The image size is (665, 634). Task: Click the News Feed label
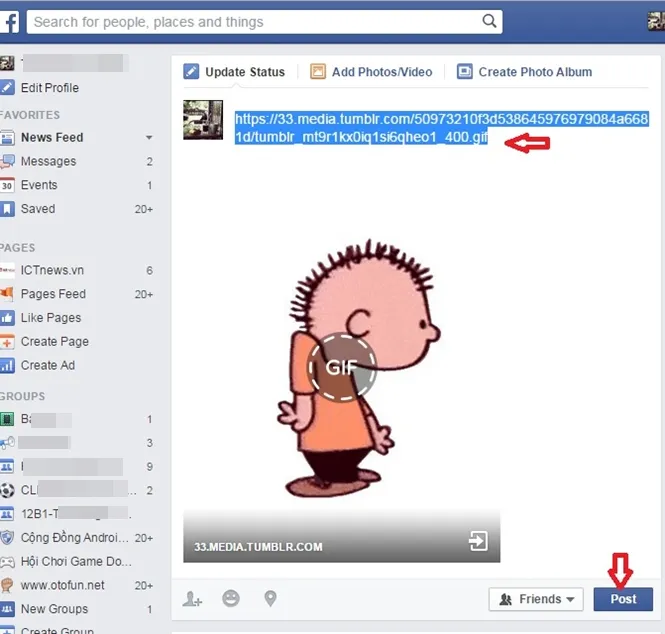click(x=52, y=137)
